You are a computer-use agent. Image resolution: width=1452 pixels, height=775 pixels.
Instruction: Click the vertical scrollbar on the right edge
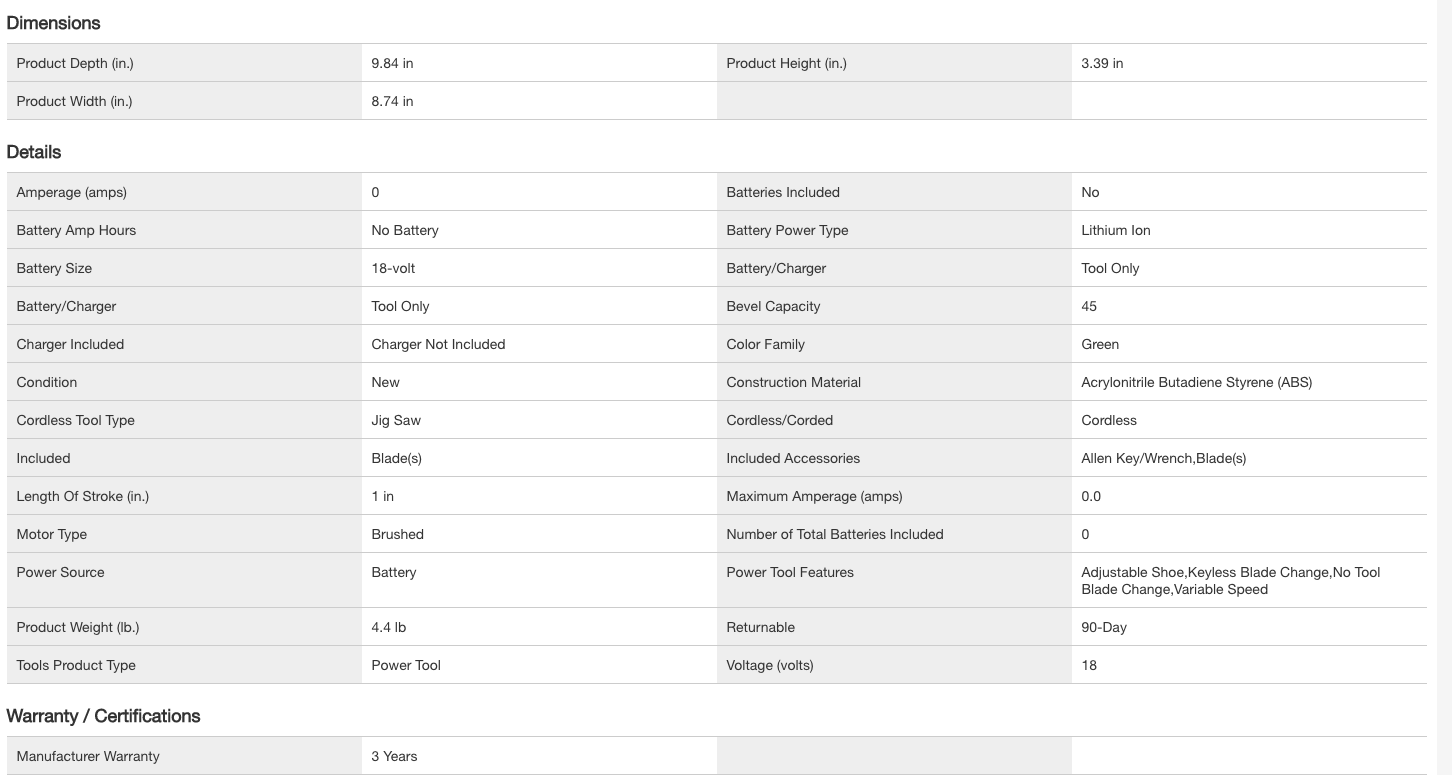click(x=1444, y=387)
